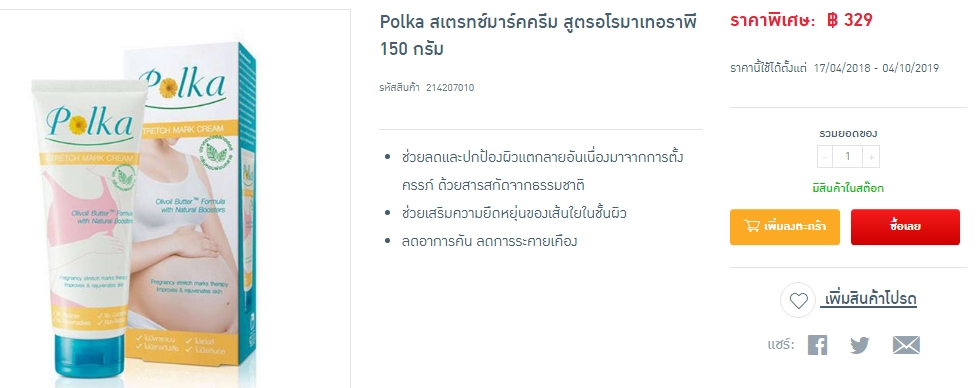Click the quantity input field showing 1
This screenshot has width=980, height=388.
click(848, 156)
